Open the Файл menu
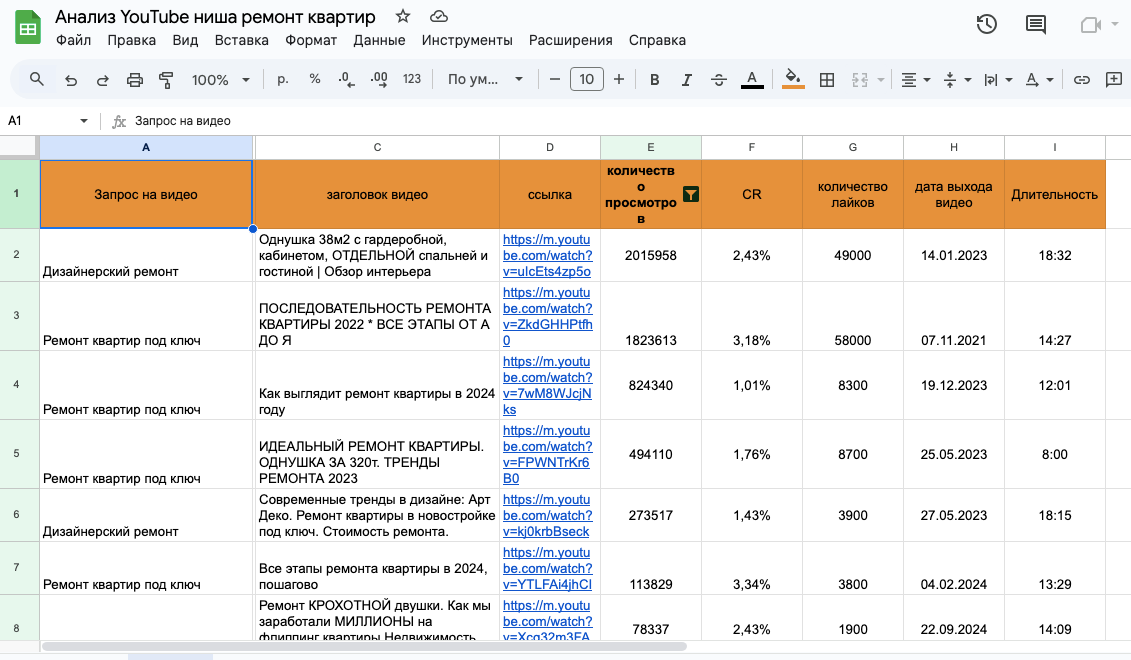The image size is (1131, 660). tap(74, 40)
